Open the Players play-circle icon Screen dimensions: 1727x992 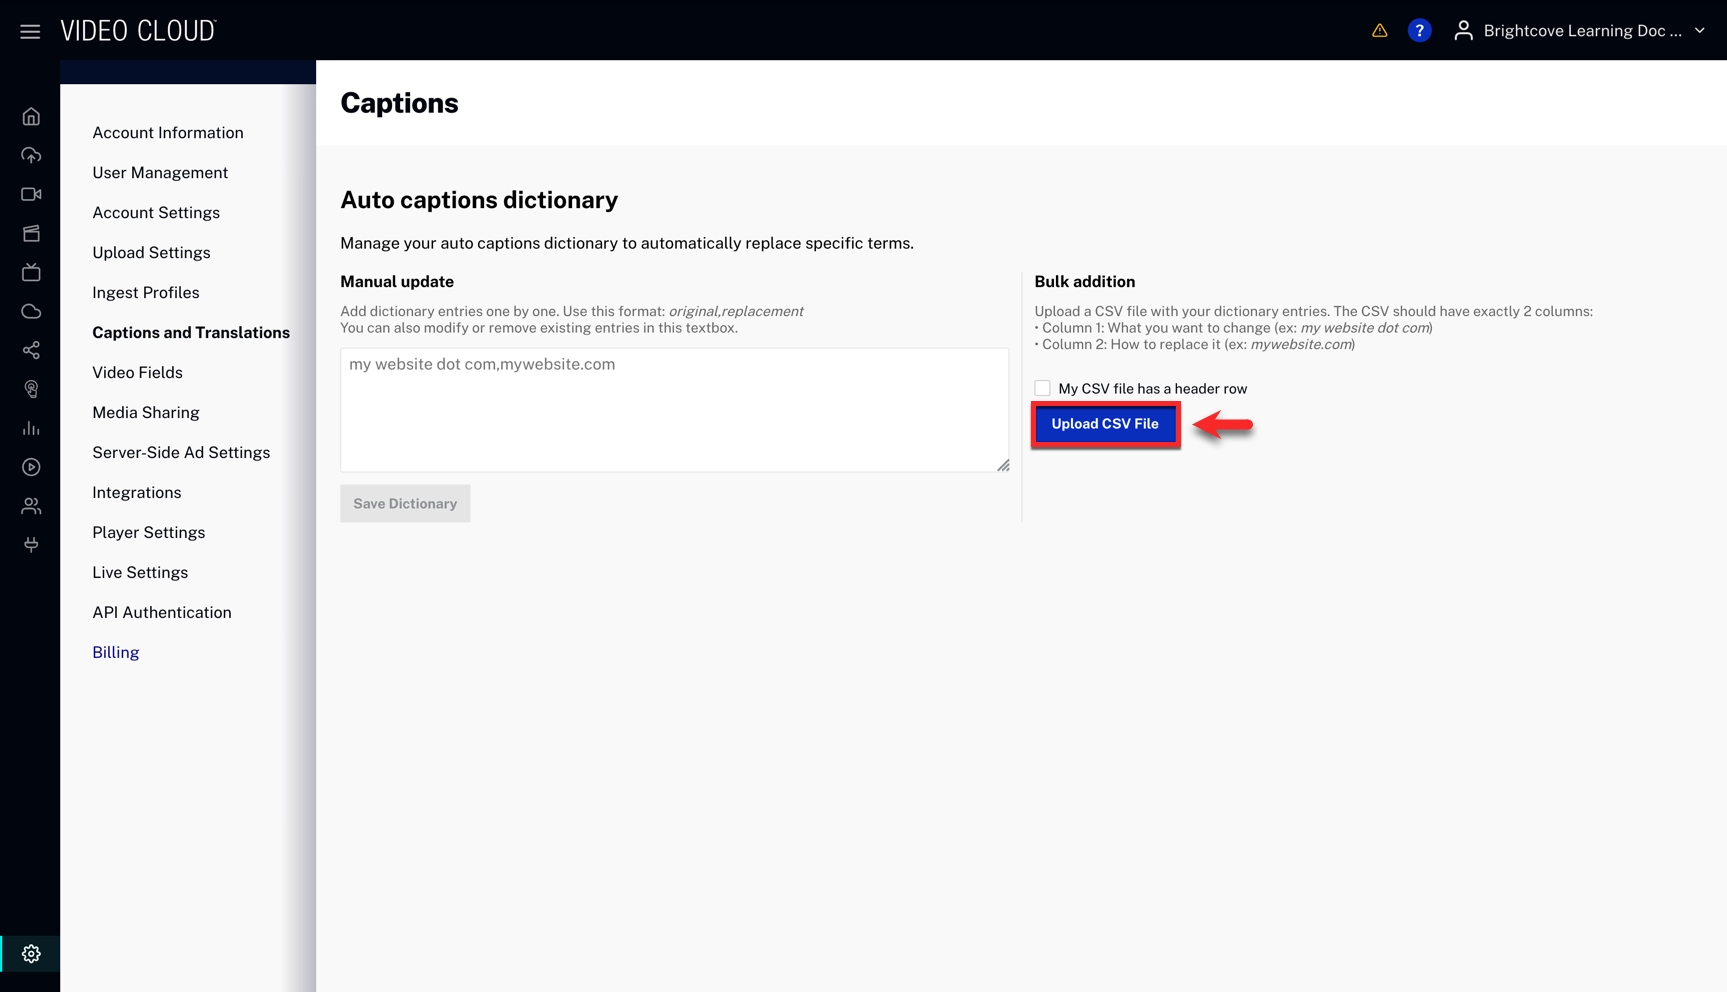pos(31,467)
